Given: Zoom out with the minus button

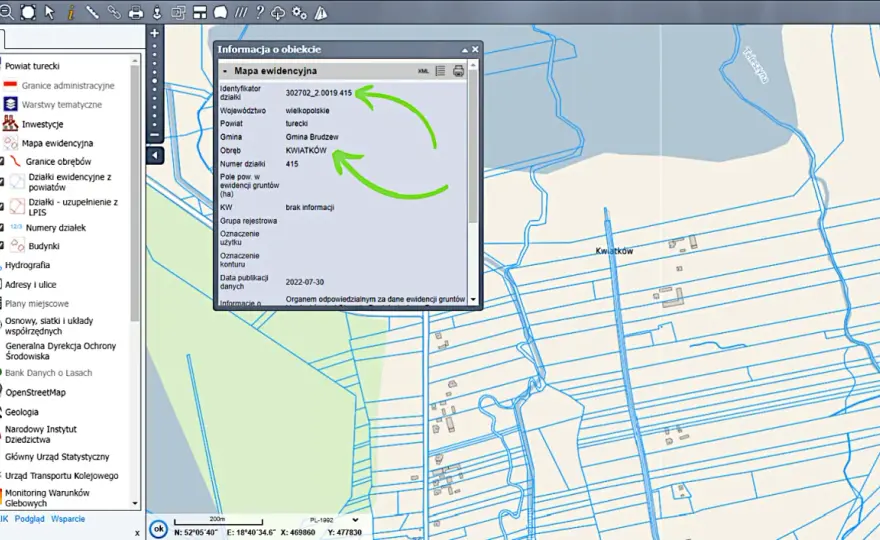Looking at the screenshot, I should [154, 135].
